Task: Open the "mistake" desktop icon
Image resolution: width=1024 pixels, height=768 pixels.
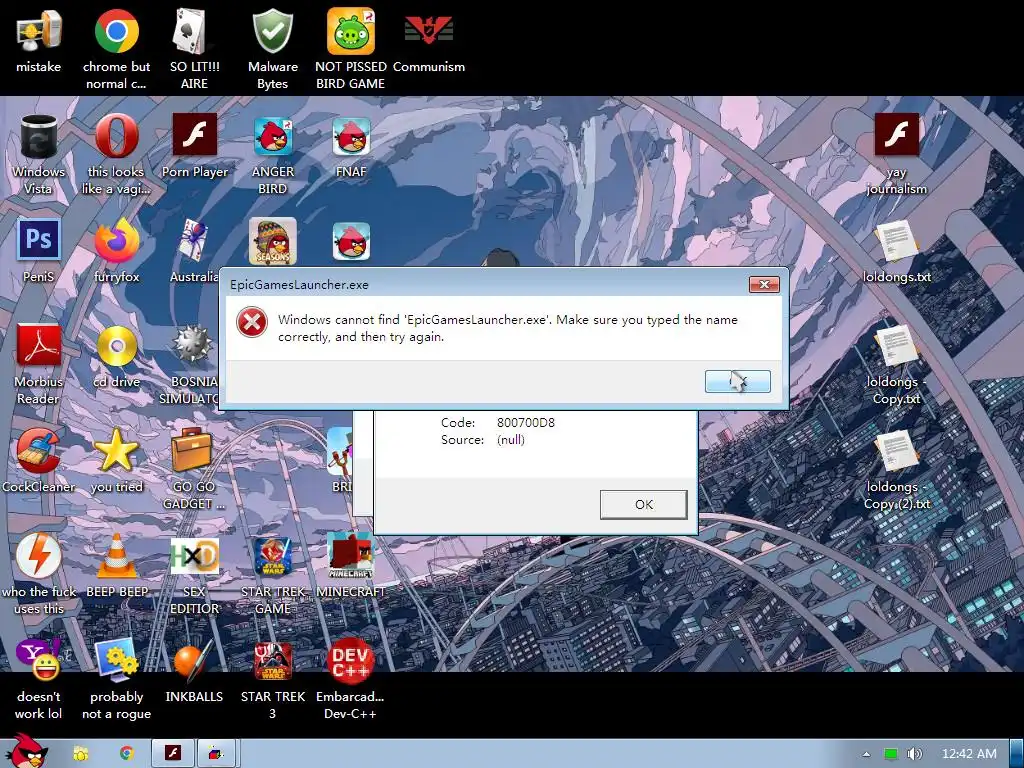Action: 39,31
